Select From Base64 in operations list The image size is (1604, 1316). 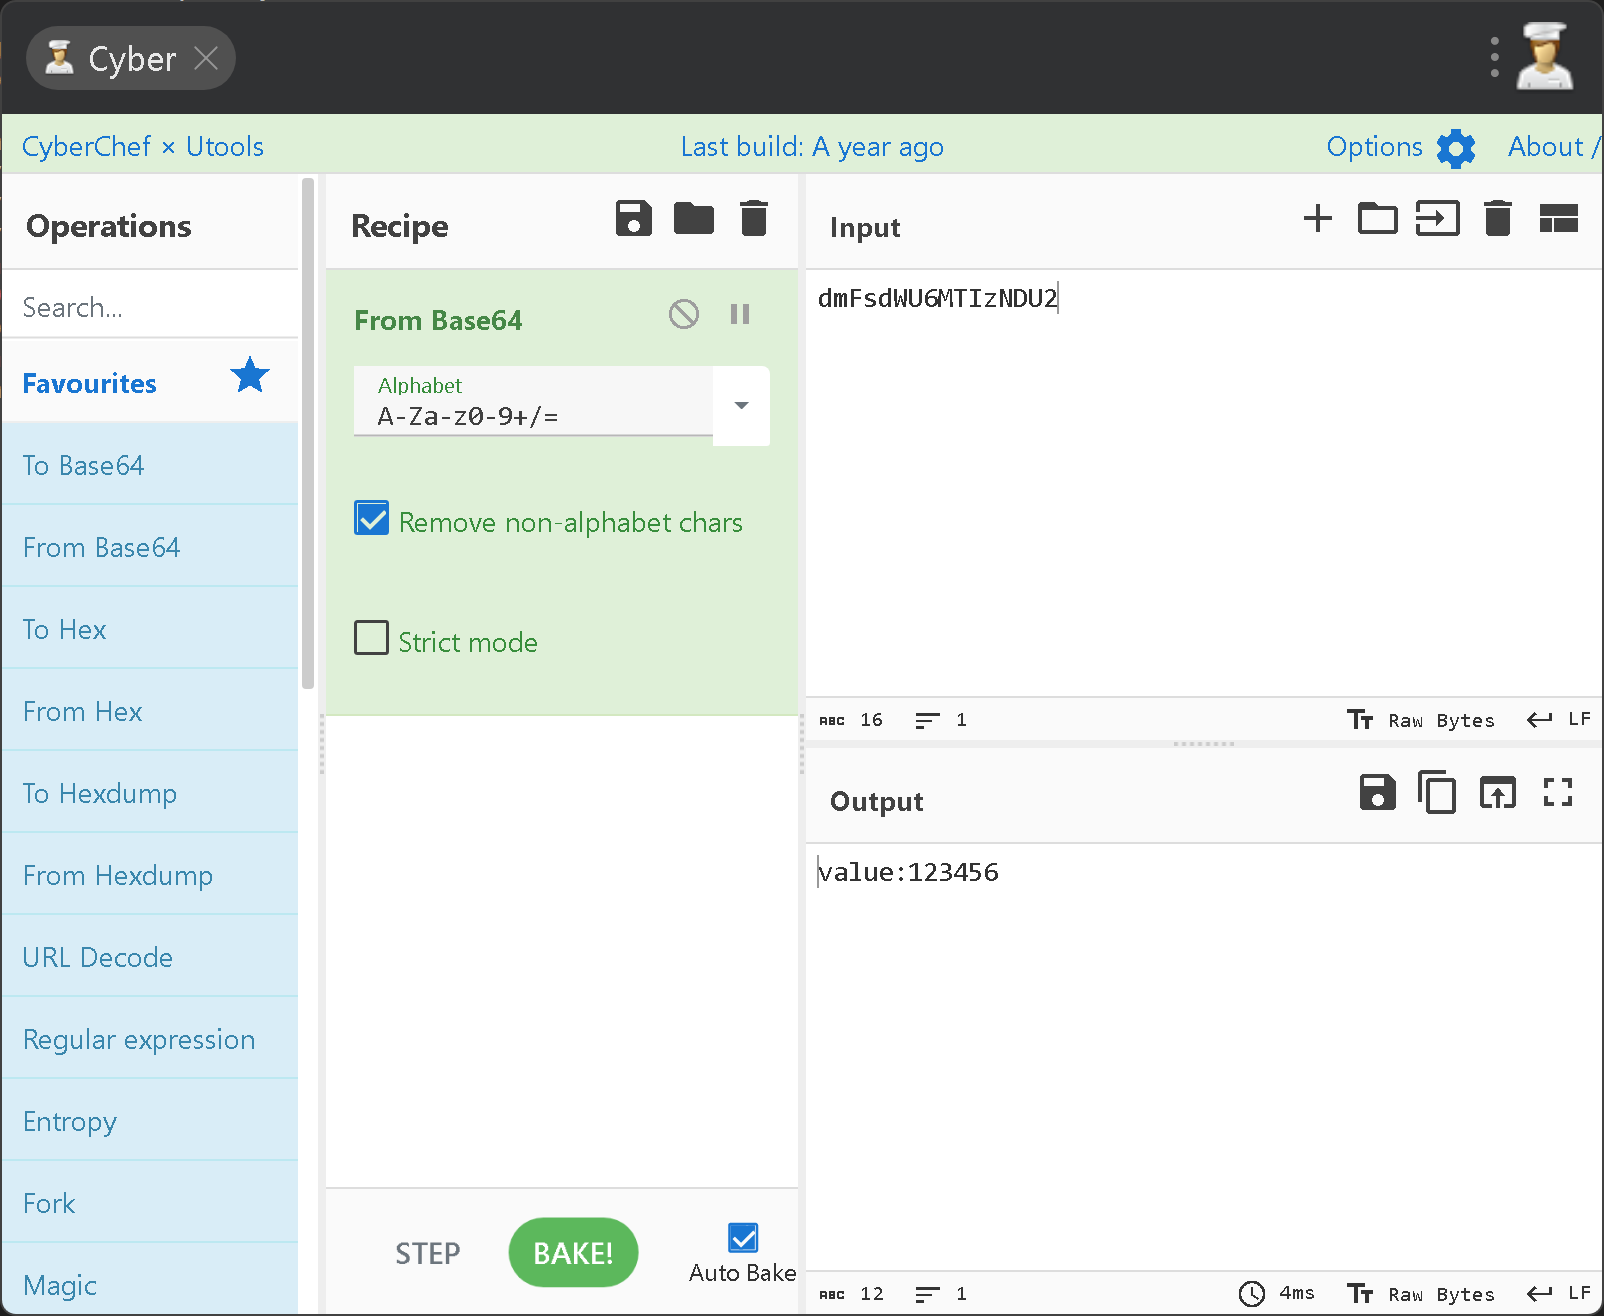pyautogui.click(x=150, y=547)
